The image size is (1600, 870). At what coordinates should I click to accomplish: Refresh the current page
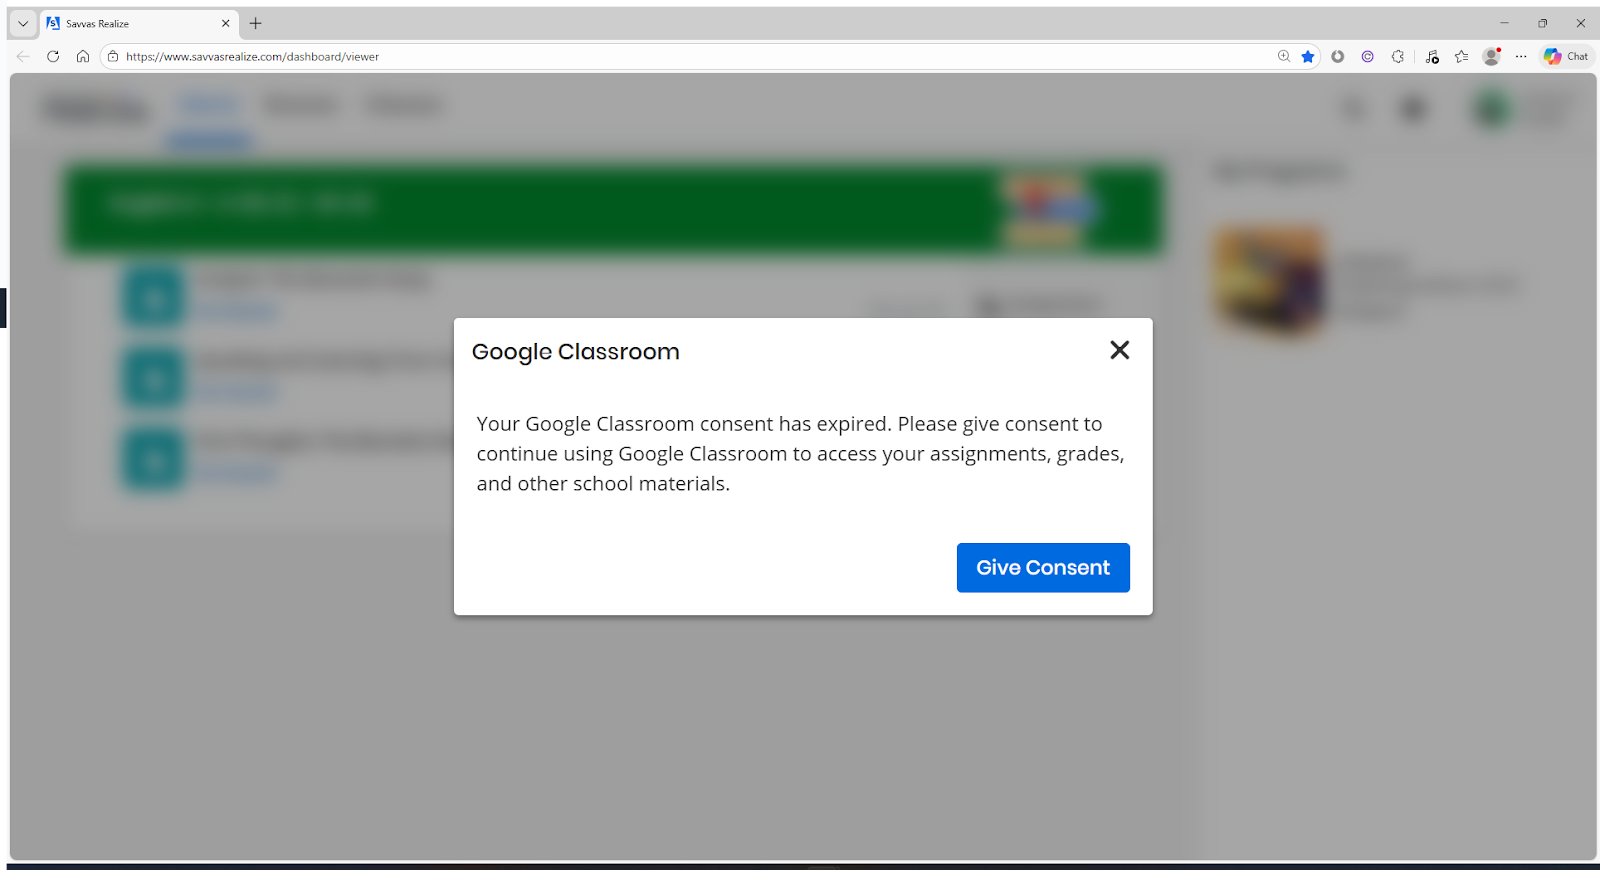pyautogui.click(x=53, y=57)
